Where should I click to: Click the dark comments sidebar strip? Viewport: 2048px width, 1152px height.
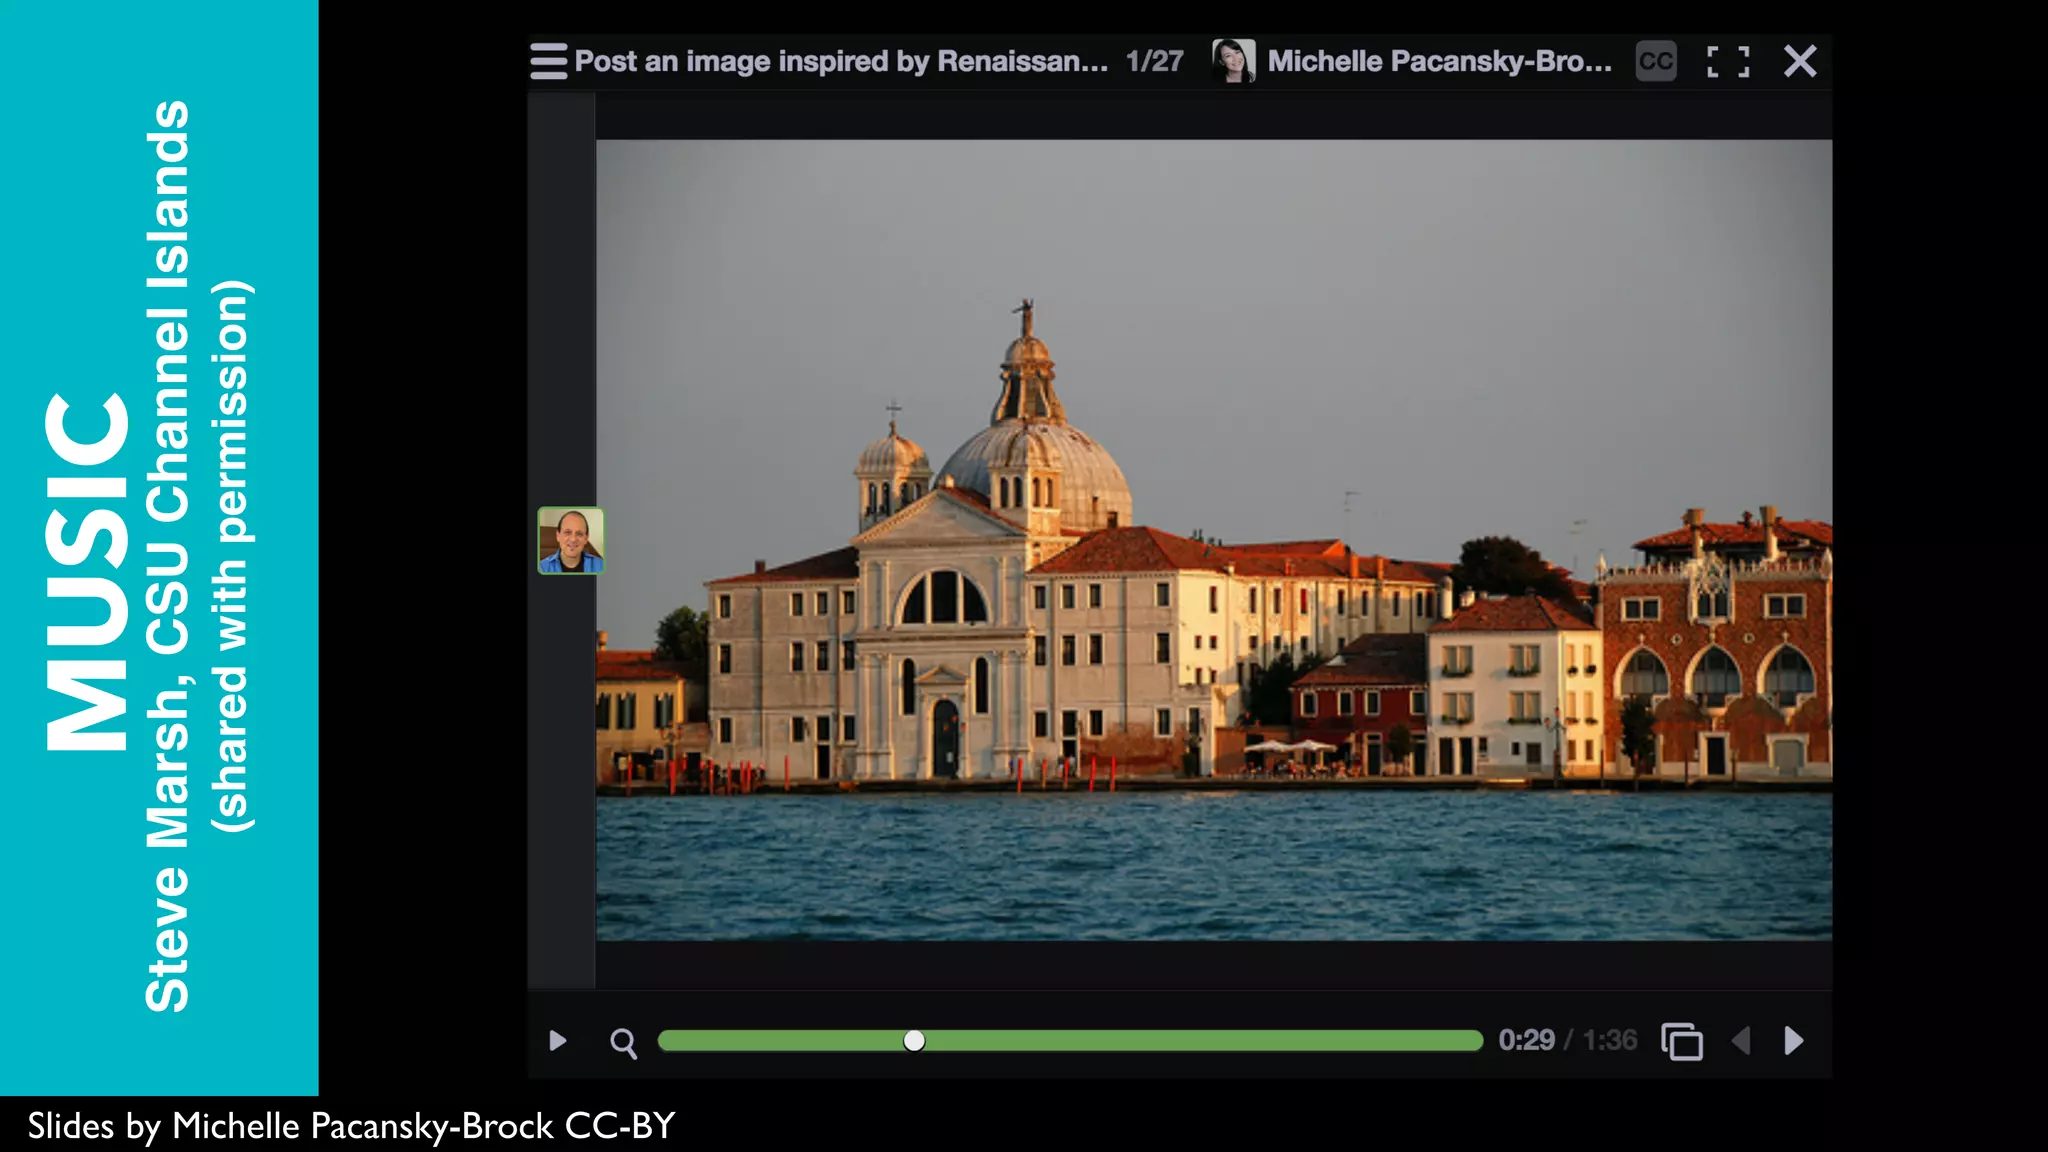coord(561,300)
